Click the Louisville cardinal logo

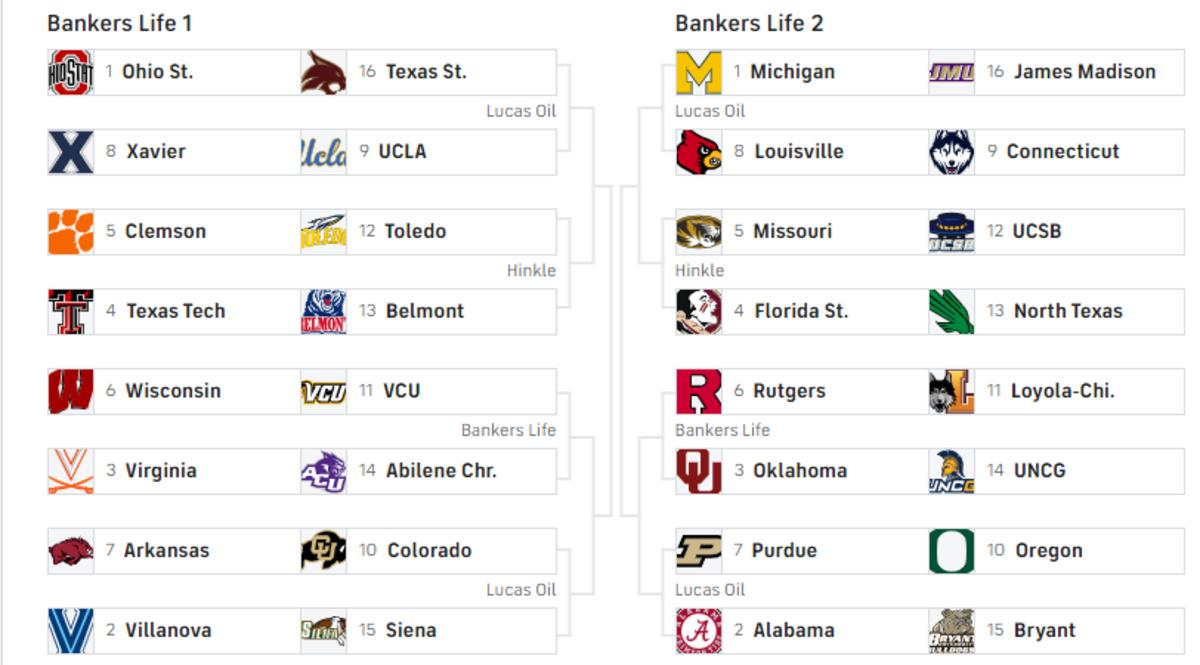[x=699, y=152]
